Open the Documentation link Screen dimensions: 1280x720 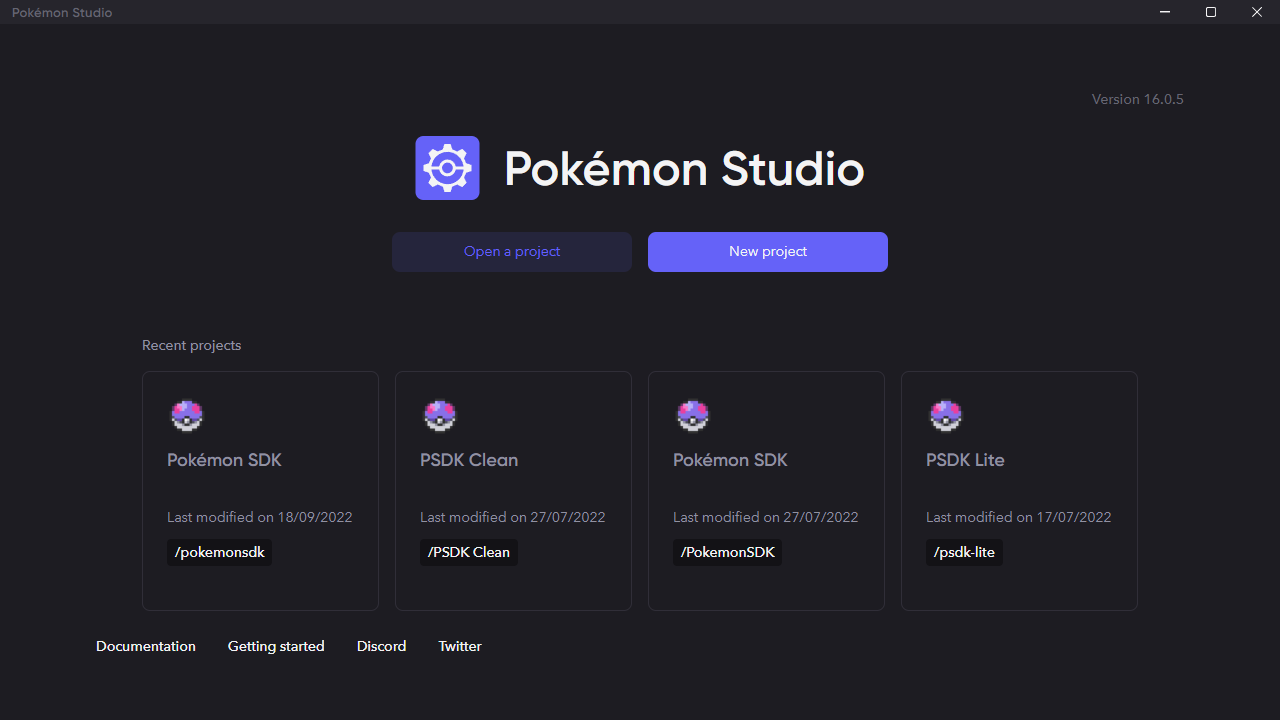pyautogui.click(x=146, y=646)
